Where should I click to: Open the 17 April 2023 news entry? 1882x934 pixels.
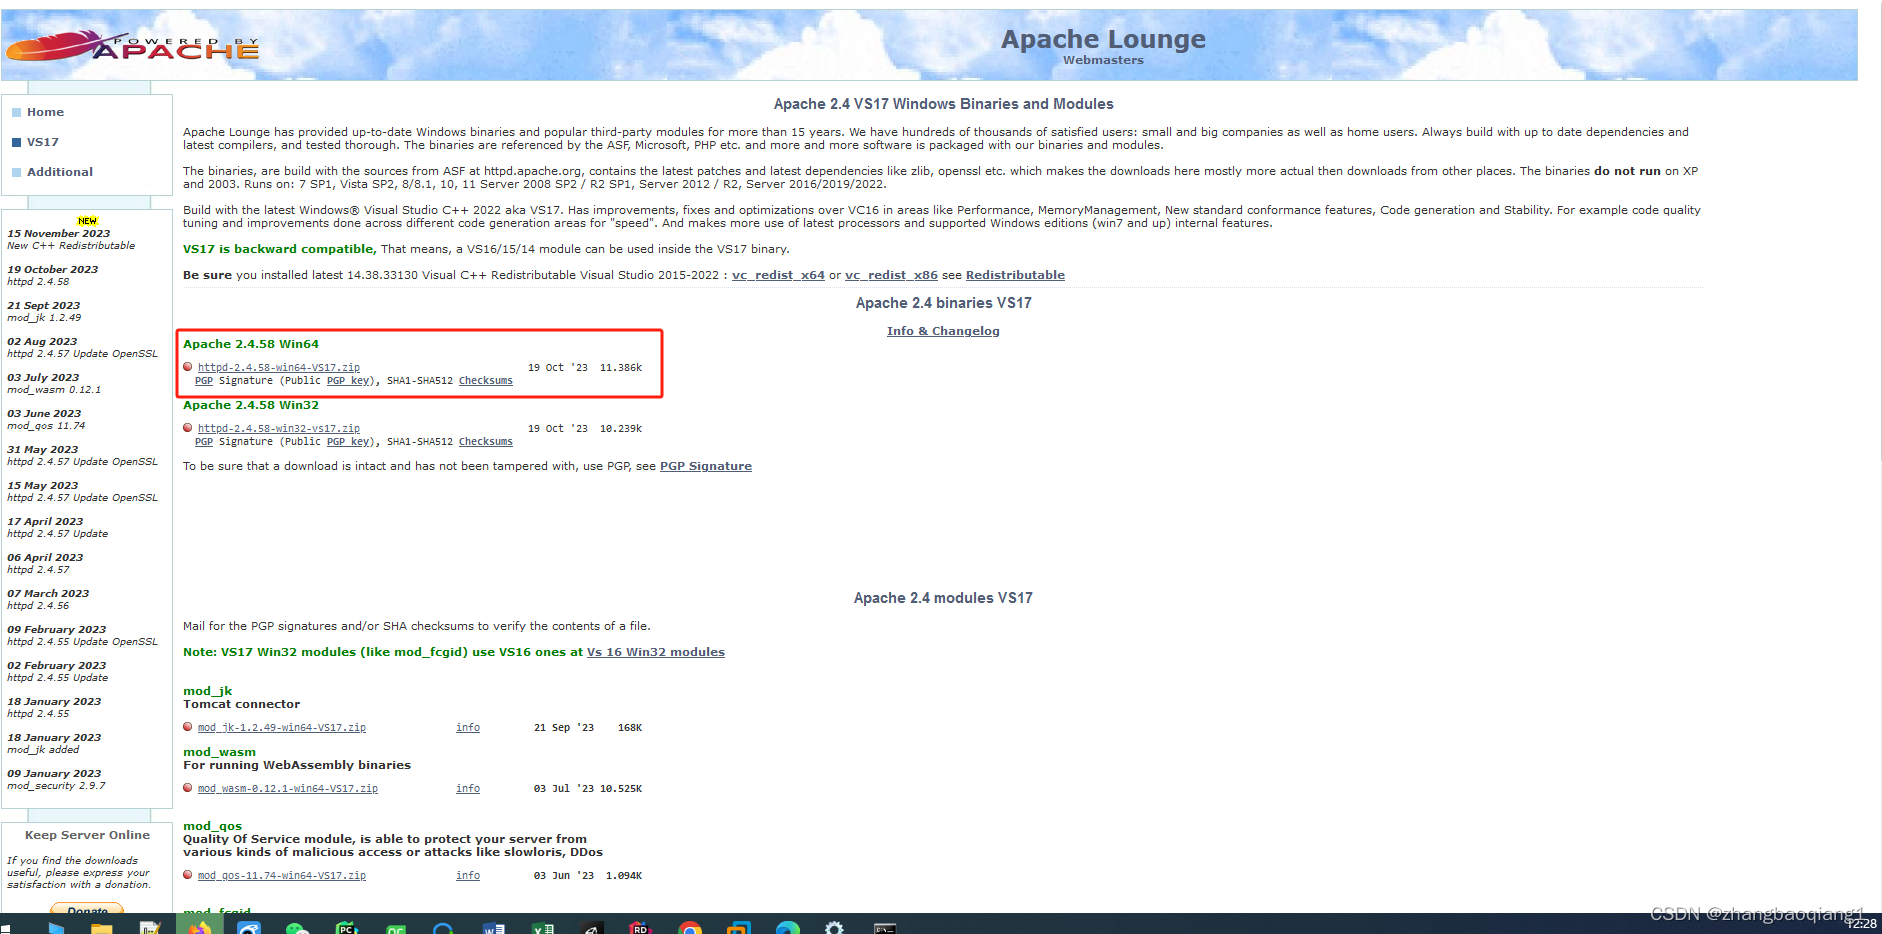pyautogui.click(x=58, y=527)
